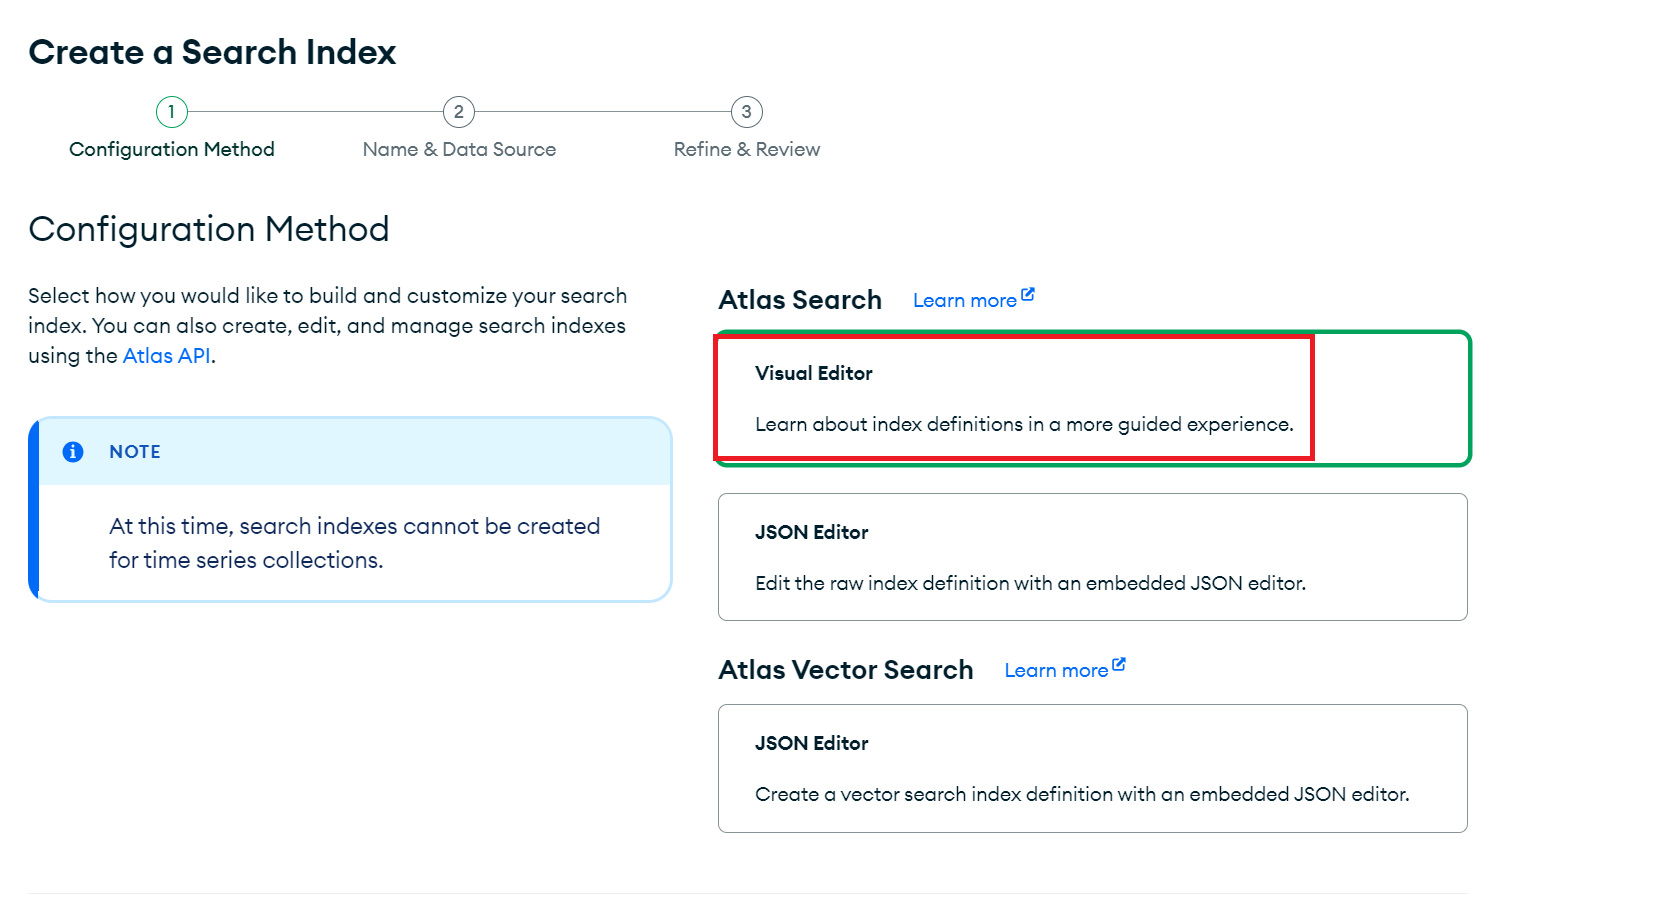1671x903 pixels.
Task: Click external-link icon next to Atlas Search Learn more
Action: pos(1028,295)
